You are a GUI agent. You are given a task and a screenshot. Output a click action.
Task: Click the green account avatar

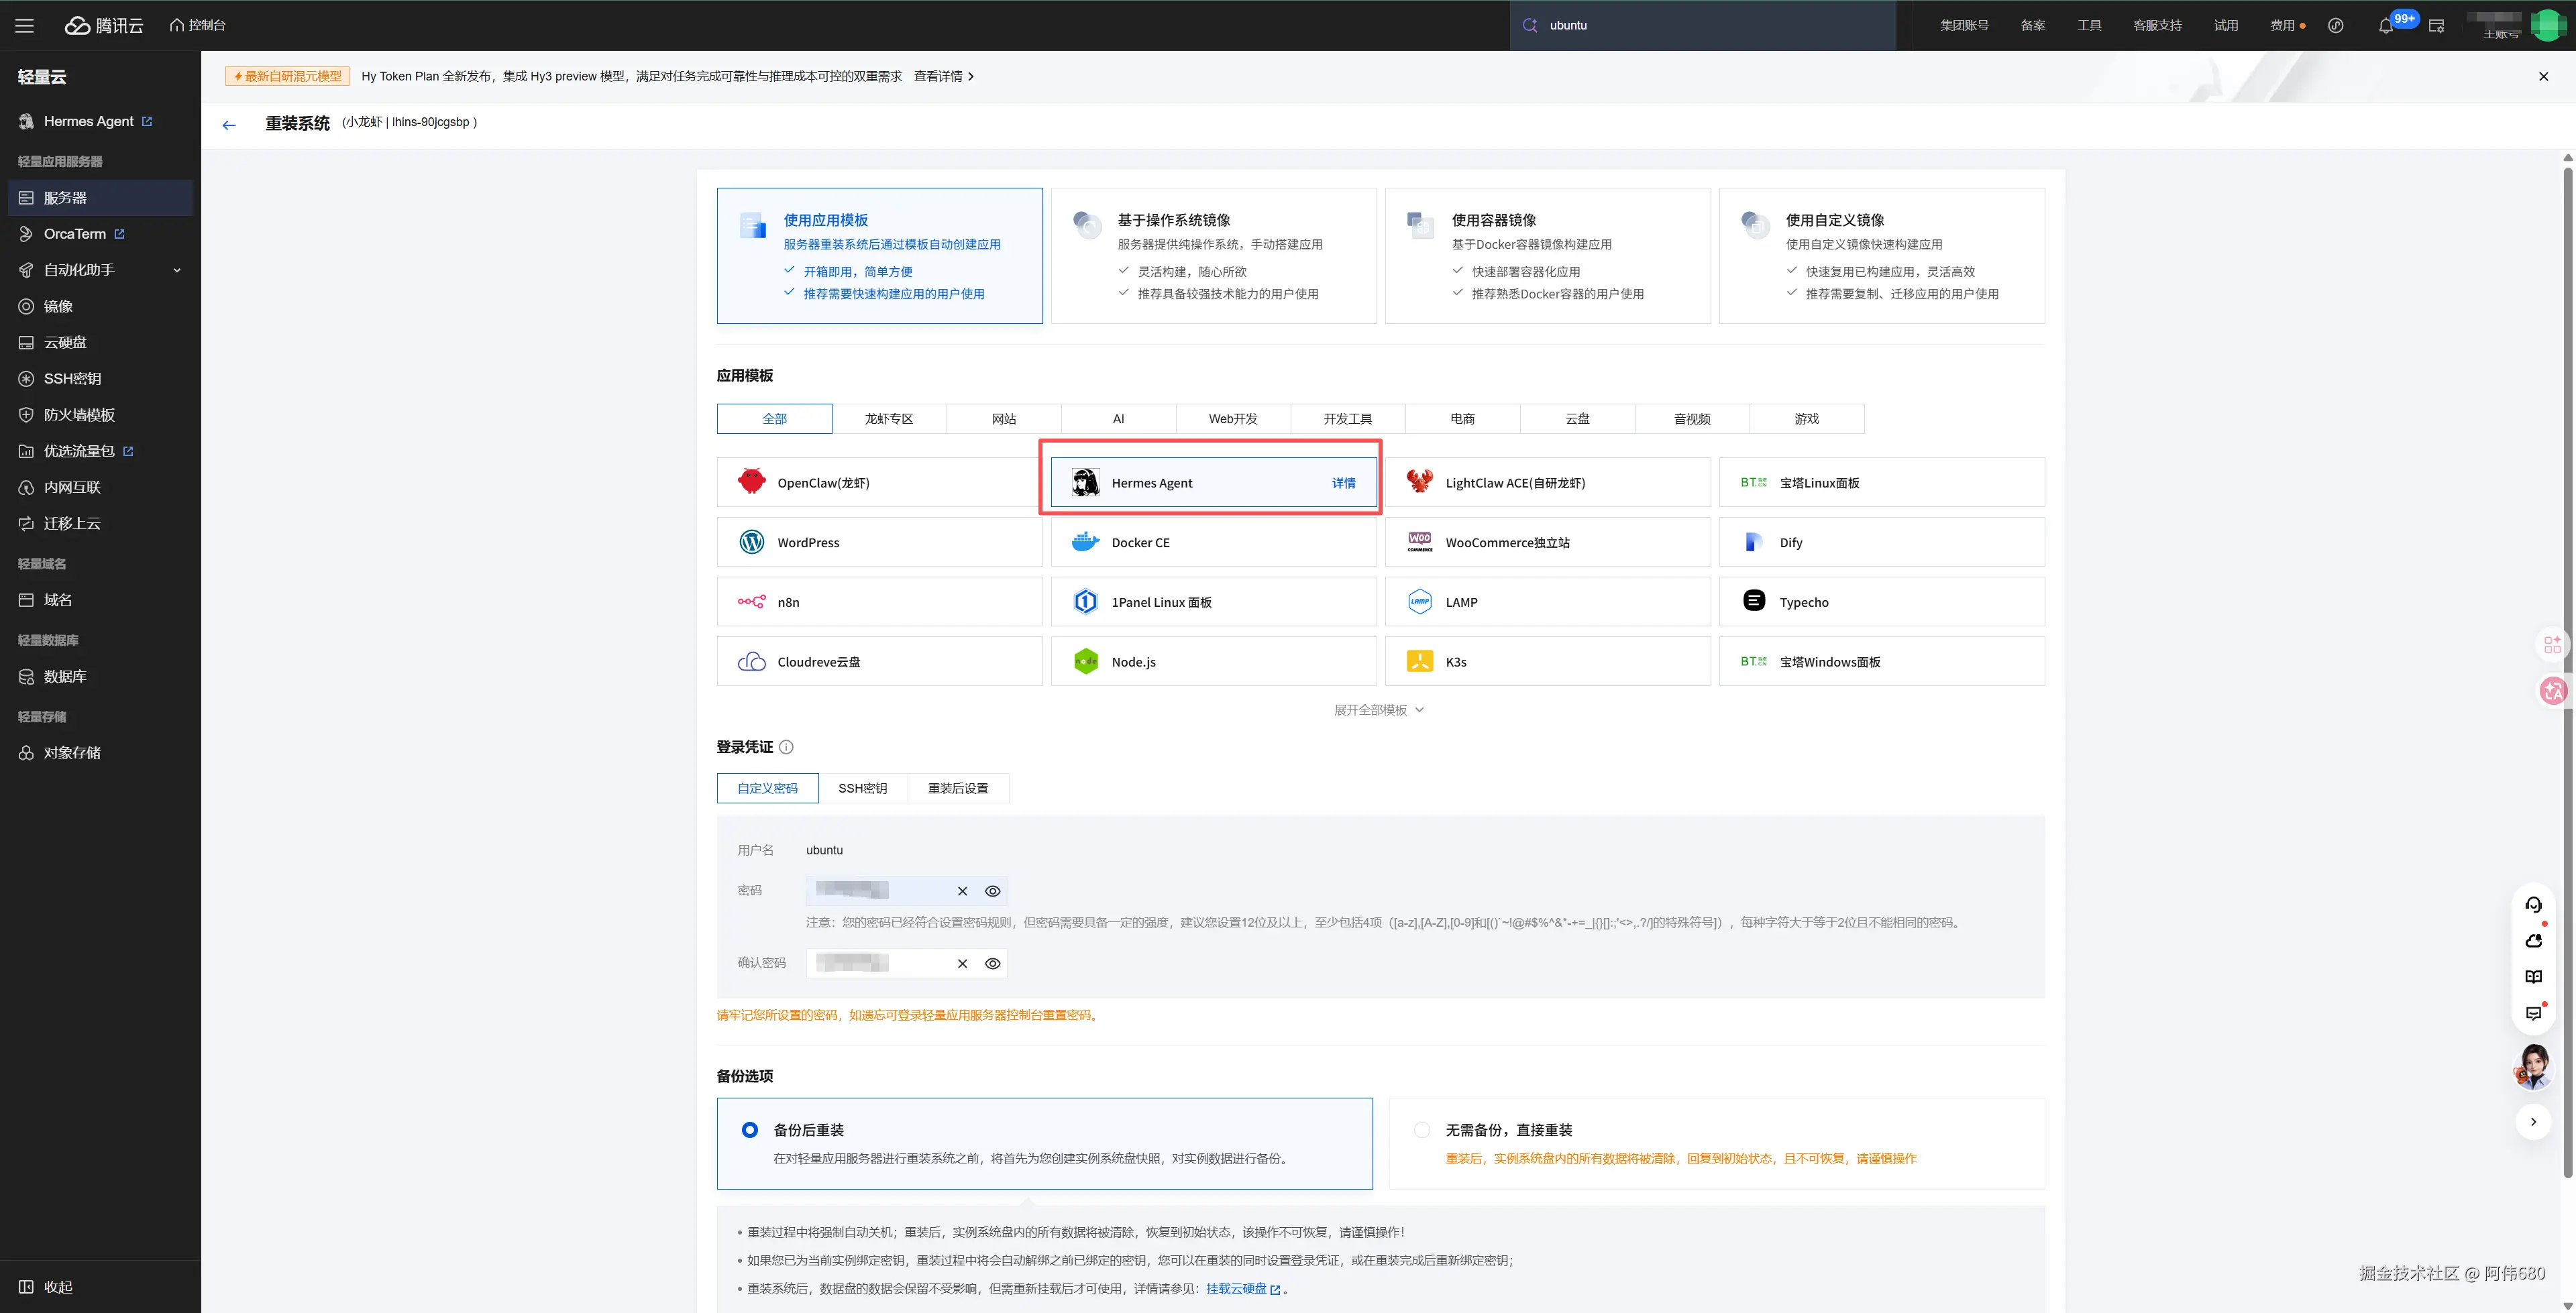(2548, 25)
